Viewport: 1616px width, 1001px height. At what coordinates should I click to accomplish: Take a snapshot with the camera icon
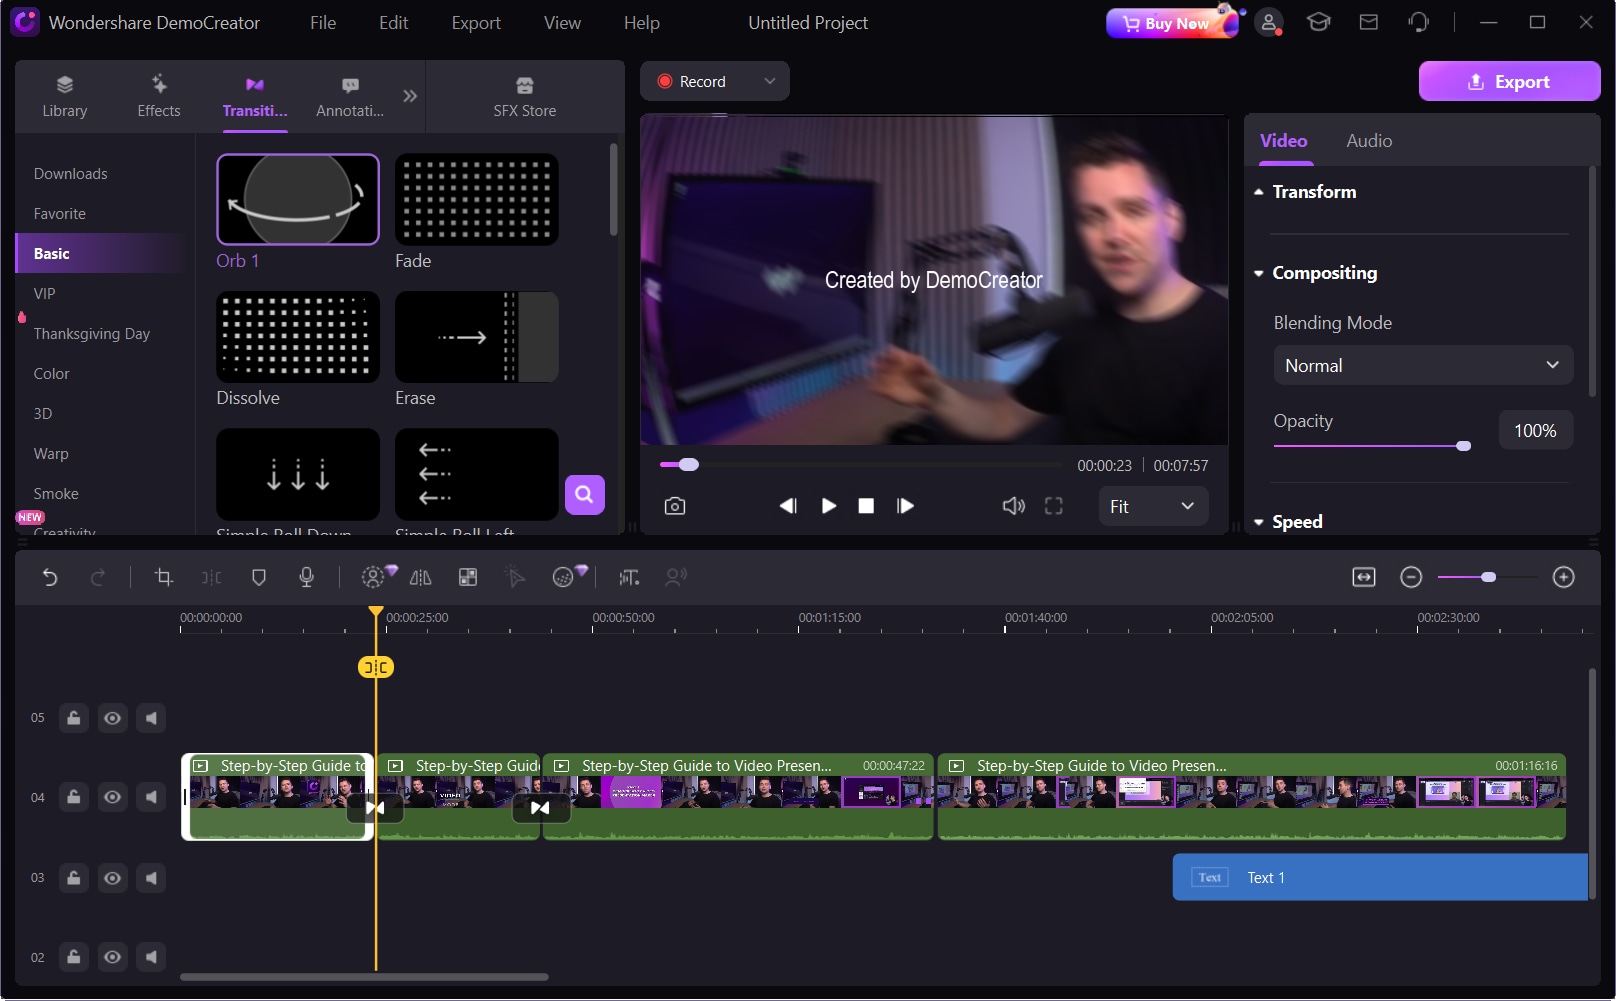(x=675, y=506)
